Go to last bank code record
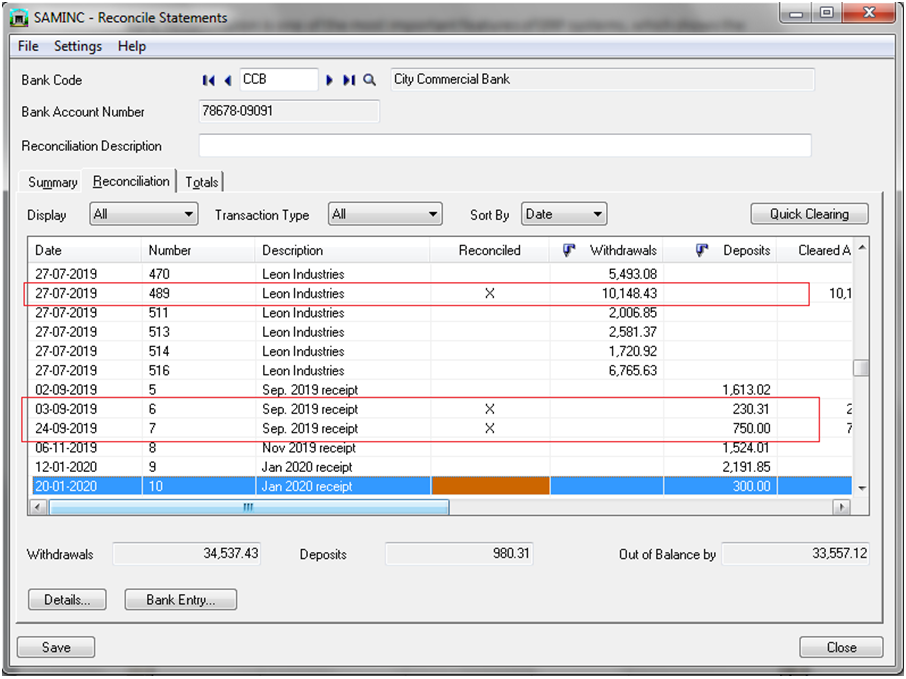This screenshot has width=906, height=679. tap(349, 80)
